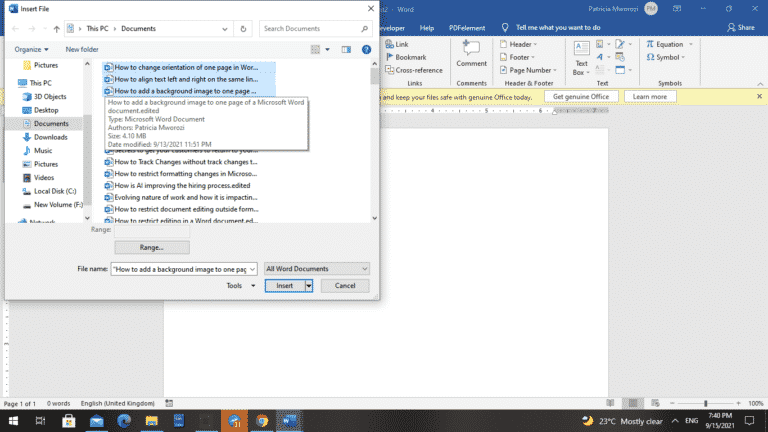The width and height of the screenshot is (768, 432).
Task: Show the preview pane in the dialog
Action: 346,49
